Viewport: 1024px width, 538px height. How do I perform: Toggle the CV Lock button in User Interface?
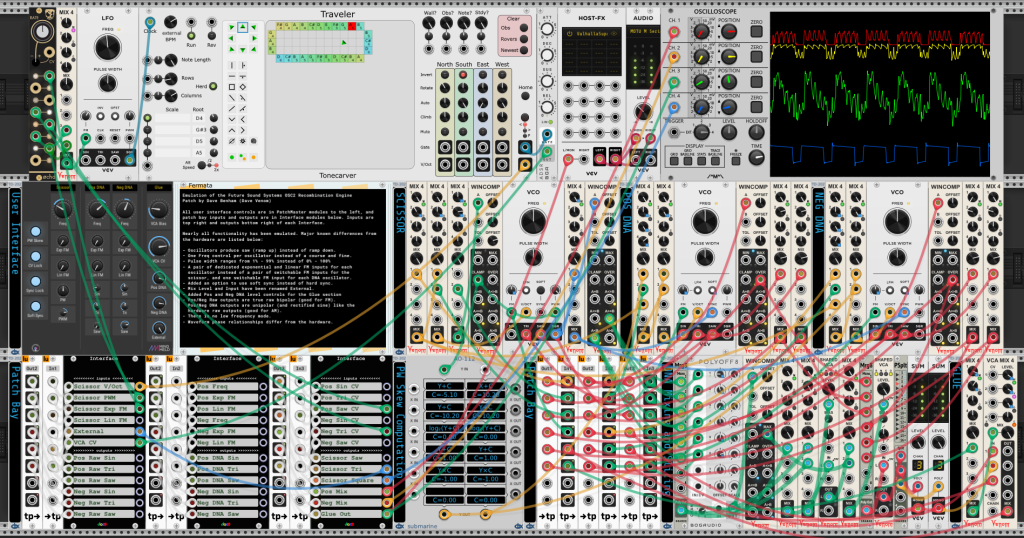coord(35,256)
